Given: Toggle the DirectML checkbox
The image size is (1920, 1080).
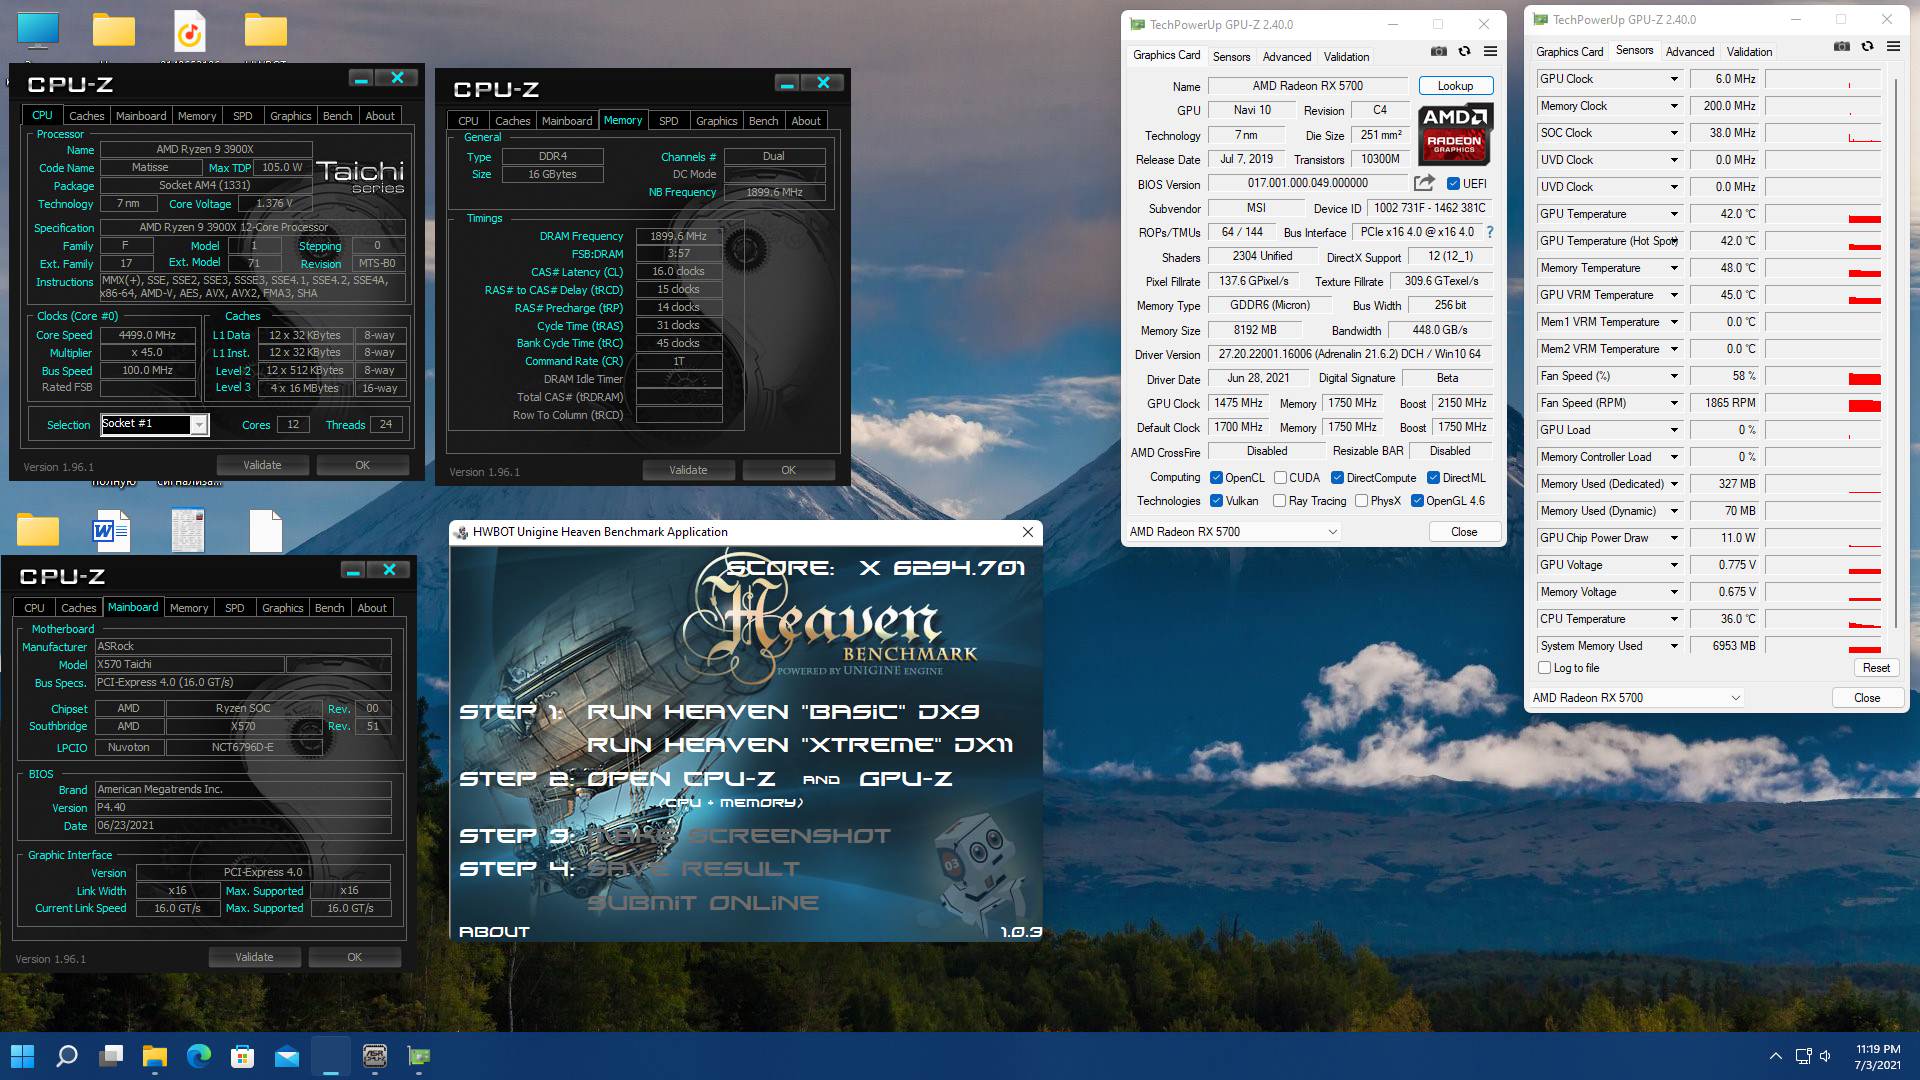Looking at the screenshot, I should click(1433, 478).
